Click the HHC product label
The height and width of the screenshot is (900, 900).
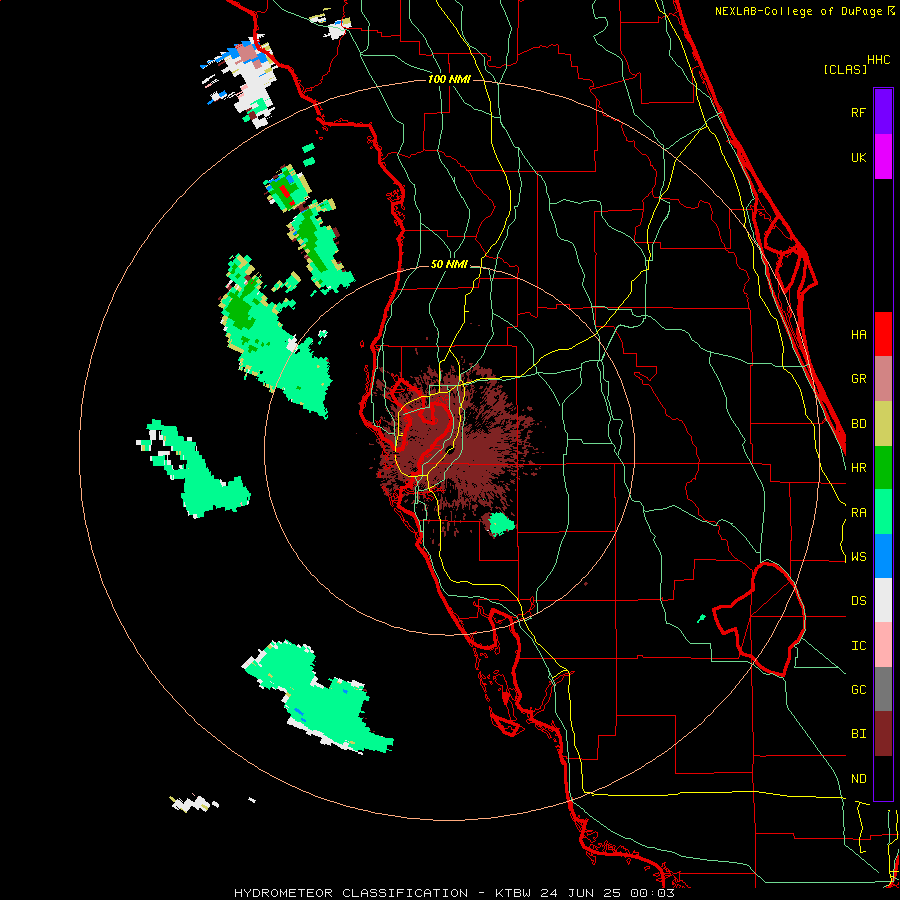879,60
